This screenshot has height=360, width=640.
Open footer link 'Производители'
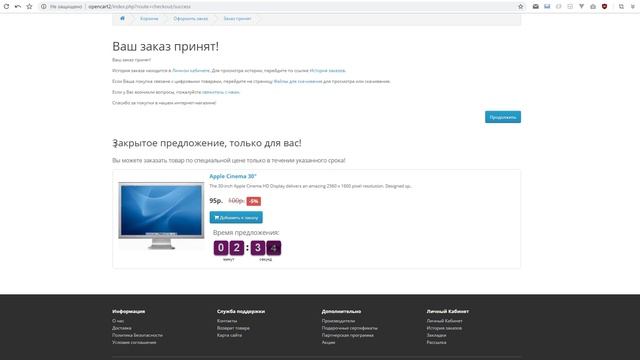(x=338, y=321)
